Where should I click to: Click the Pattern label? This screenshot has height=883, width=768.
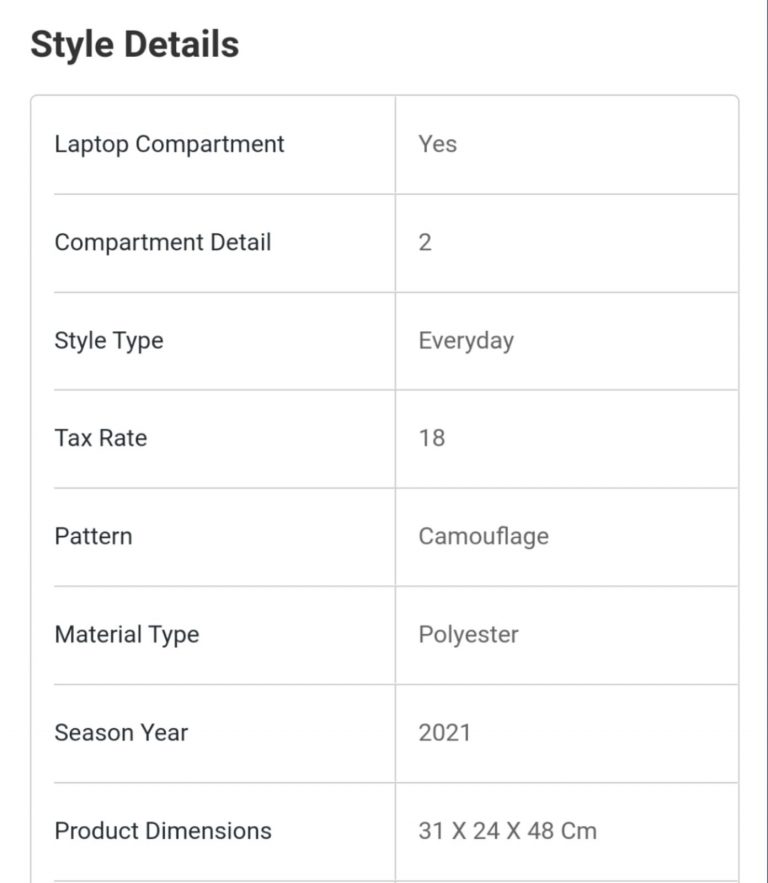click(93, 536)
